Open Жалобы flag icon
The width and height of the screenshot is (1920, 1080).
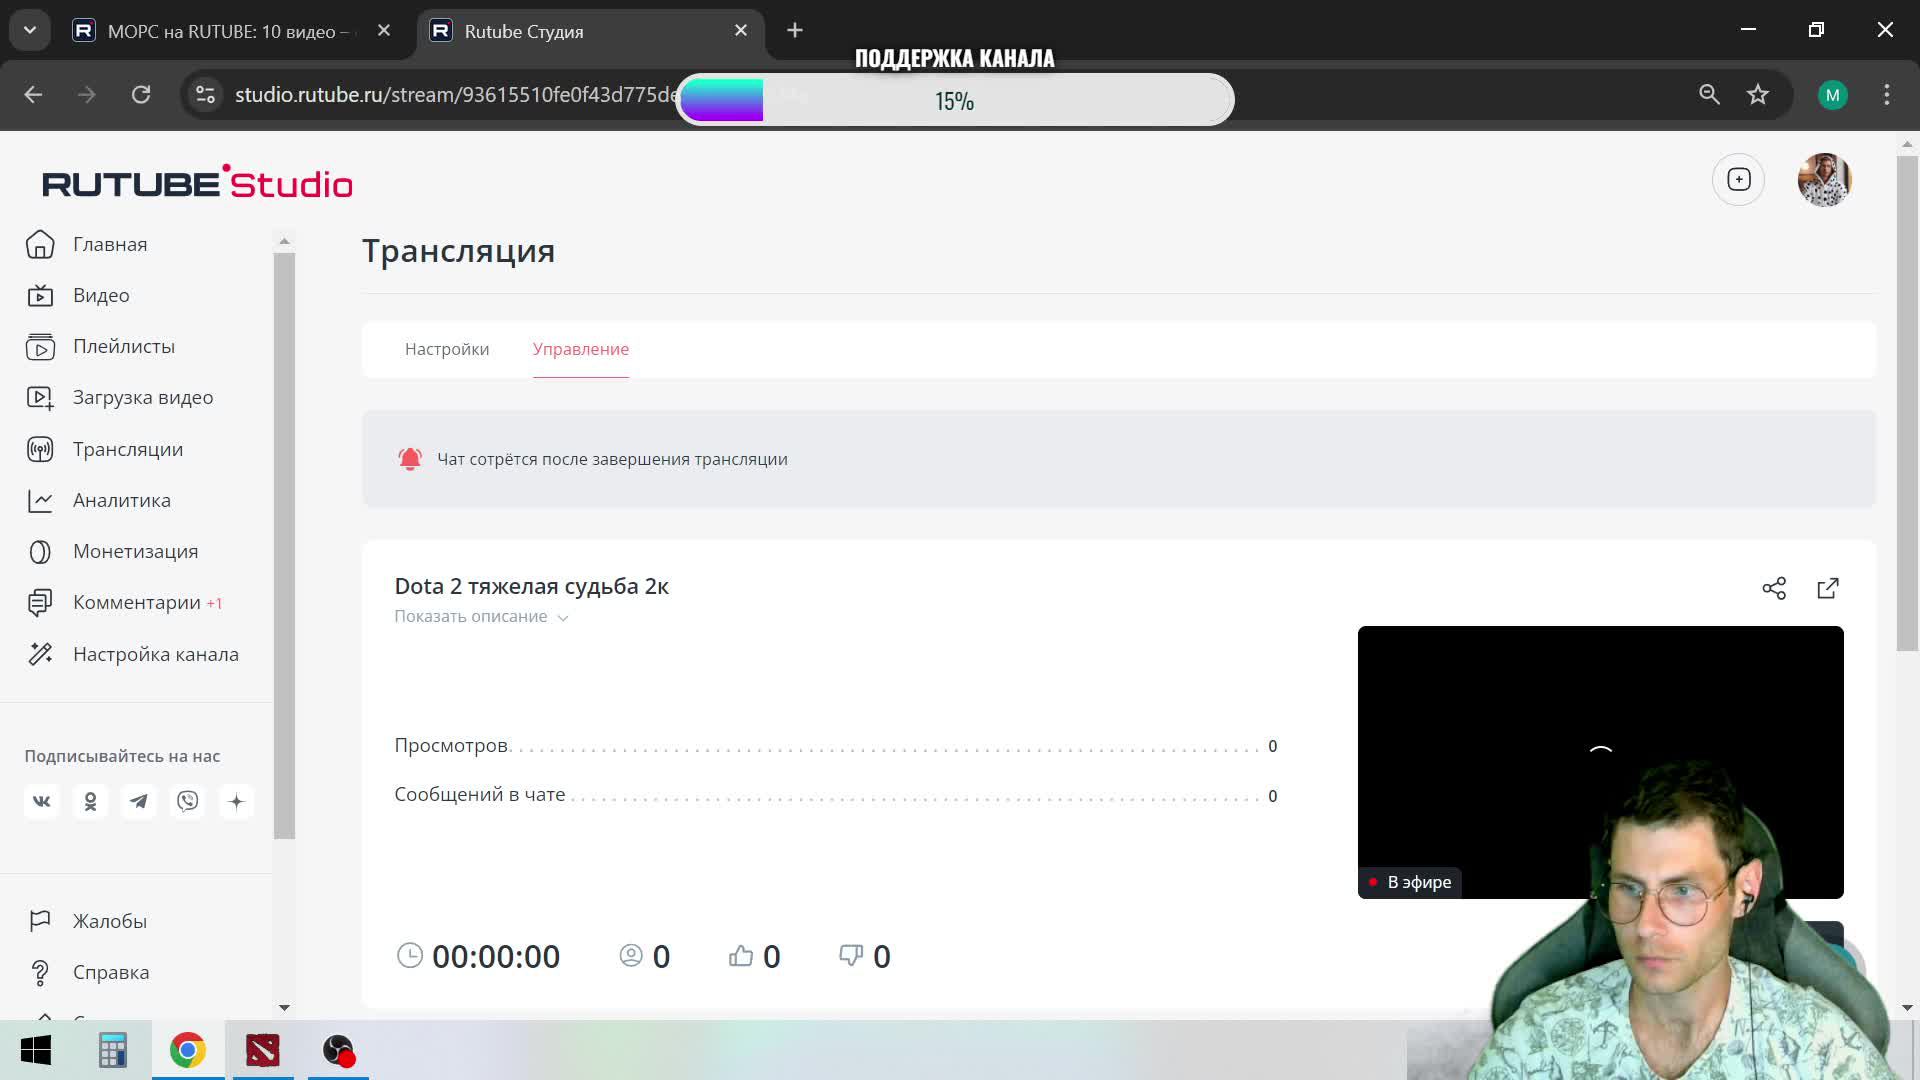tap(40, 921)
